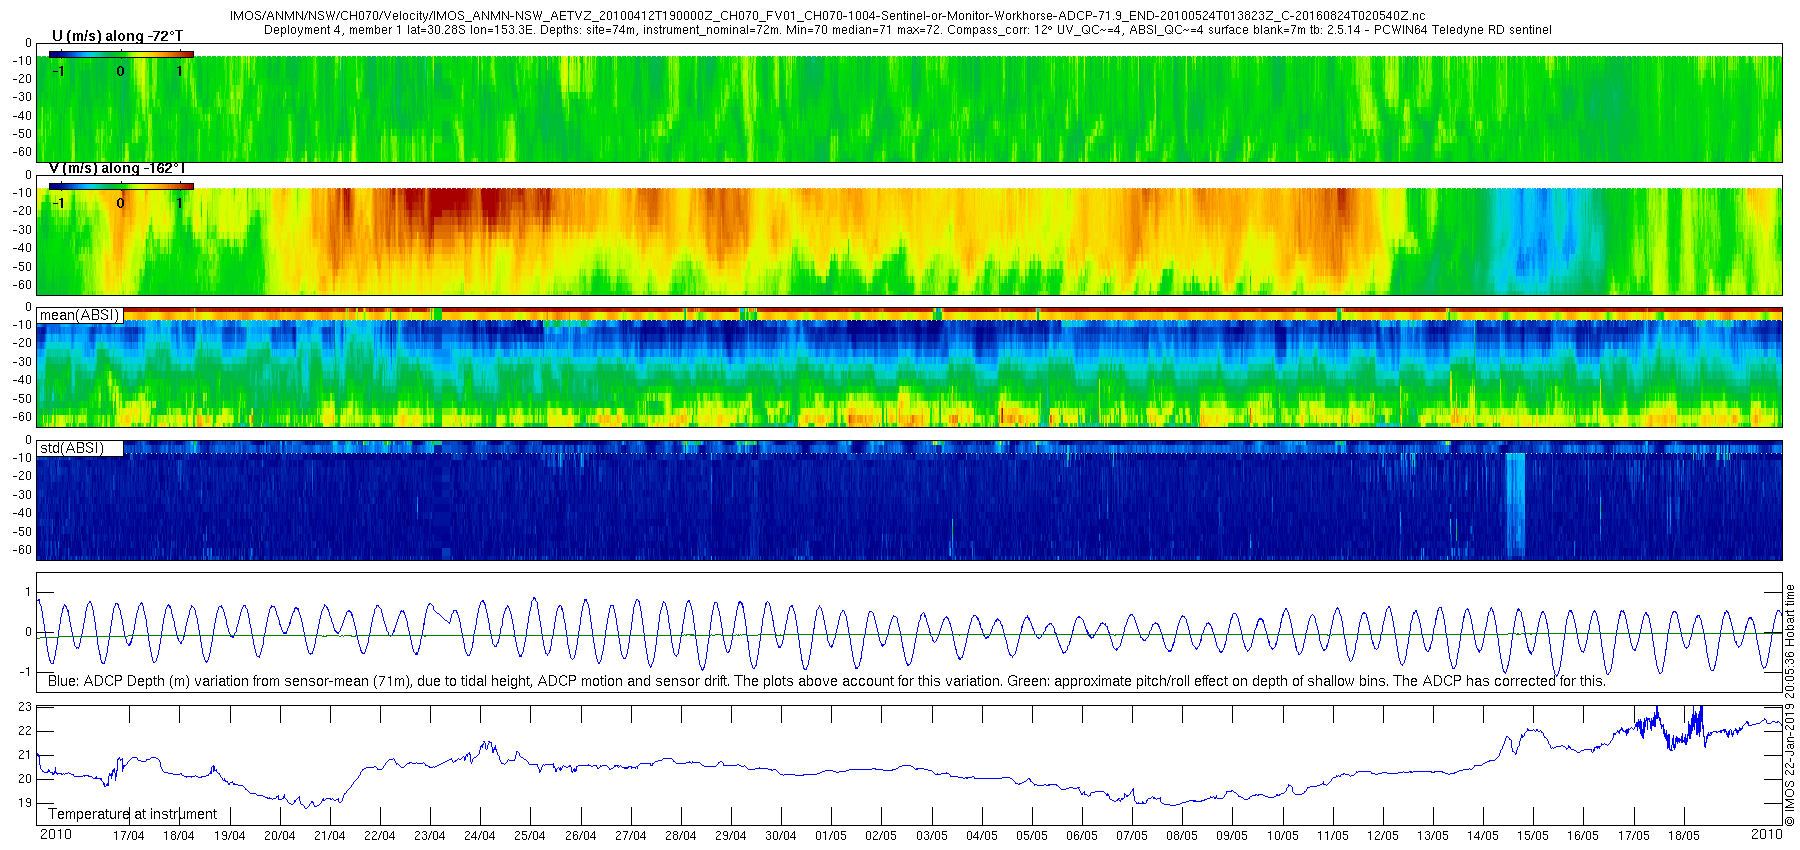
Task: Click the blue ADCP depth variation caption
Action: [x=827, y=681]
